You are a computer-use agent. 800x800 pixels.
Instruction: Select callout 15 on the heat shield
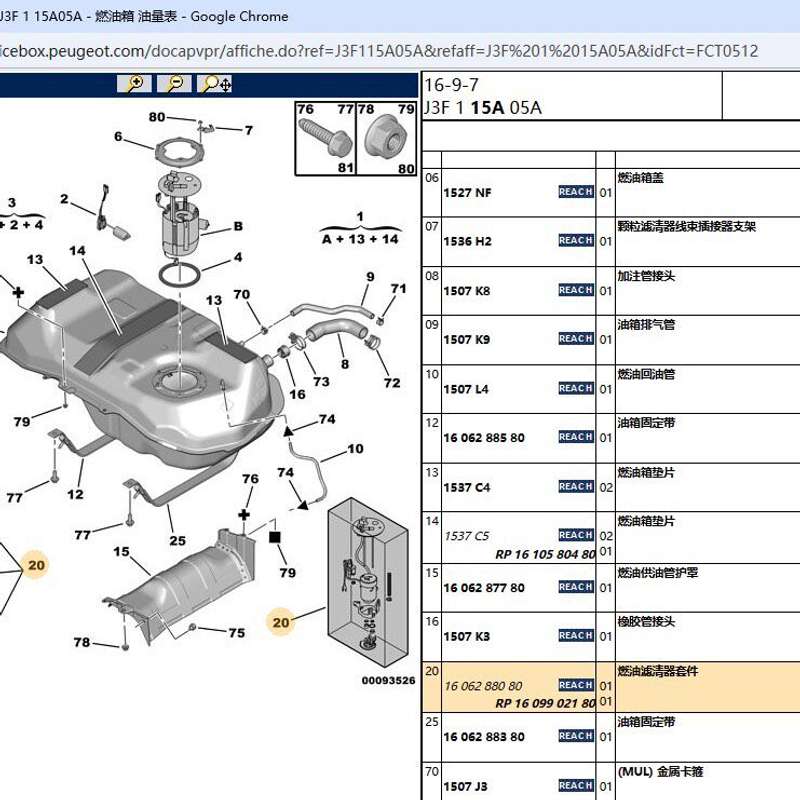tap(121, 552)
